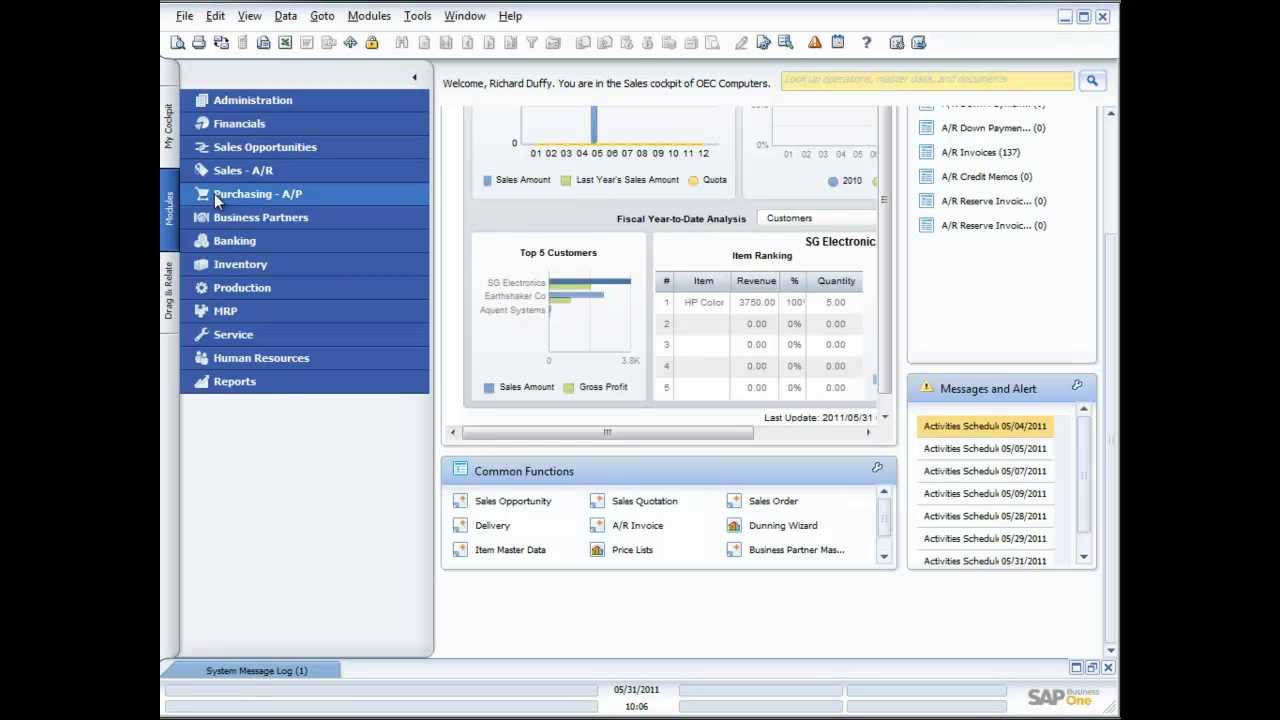Open Common Functions widget wrench settings
Image resolution: width=1280 pixels, height=720 pixels.
877,467
